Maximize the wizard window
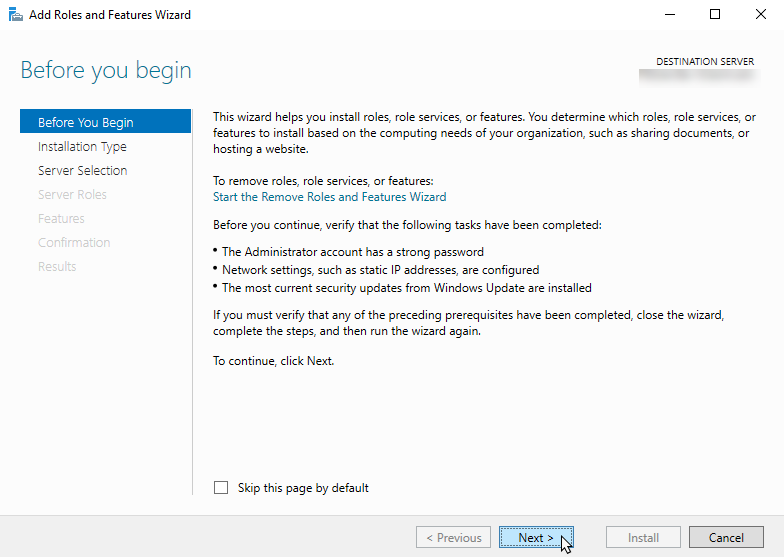 click(x=715, y=15)
